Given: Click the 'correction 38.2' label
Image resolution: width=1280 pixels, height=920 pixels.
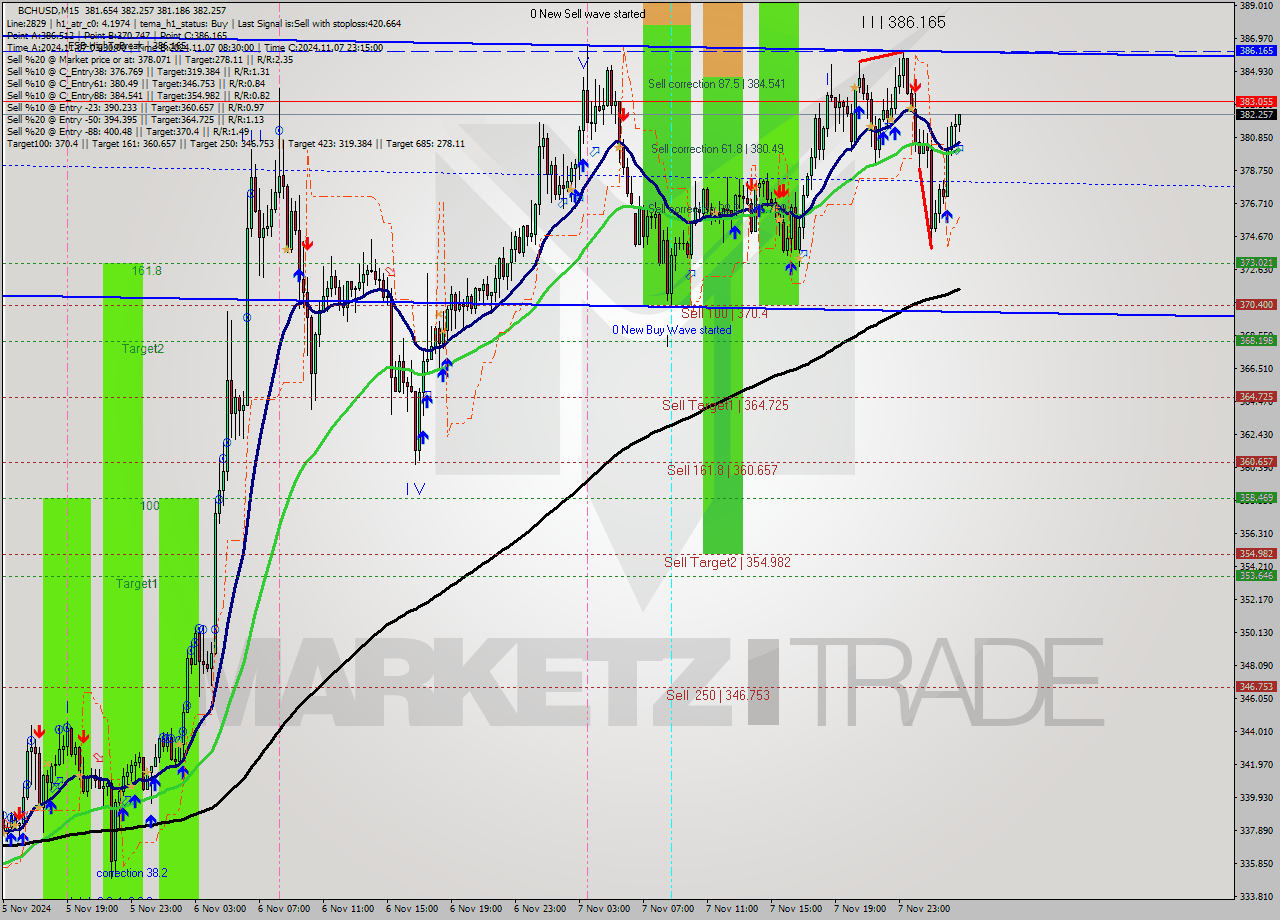Looking at the screenshot, I should 132,873.
